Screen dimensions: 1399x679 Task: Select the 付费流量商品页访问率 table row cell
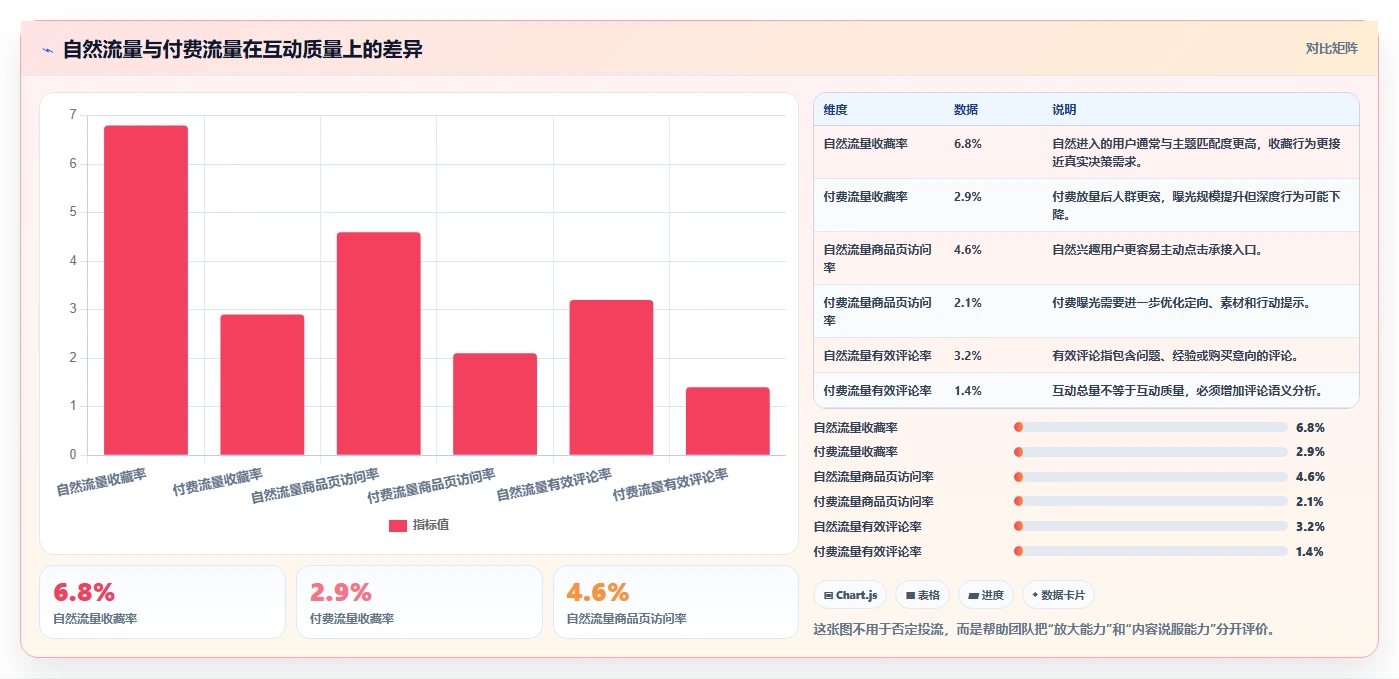pyautogui.click(x=878, y=311)
